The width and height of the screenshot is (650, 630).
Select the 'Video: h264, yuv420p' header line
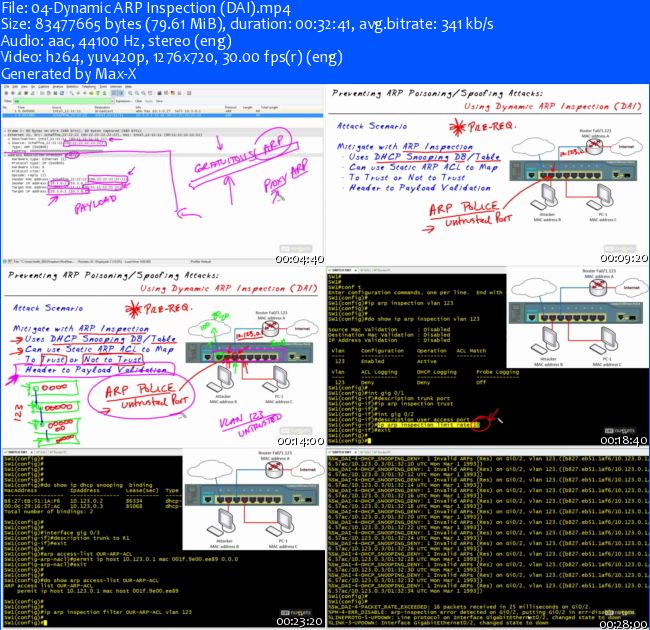pos(172,58)
